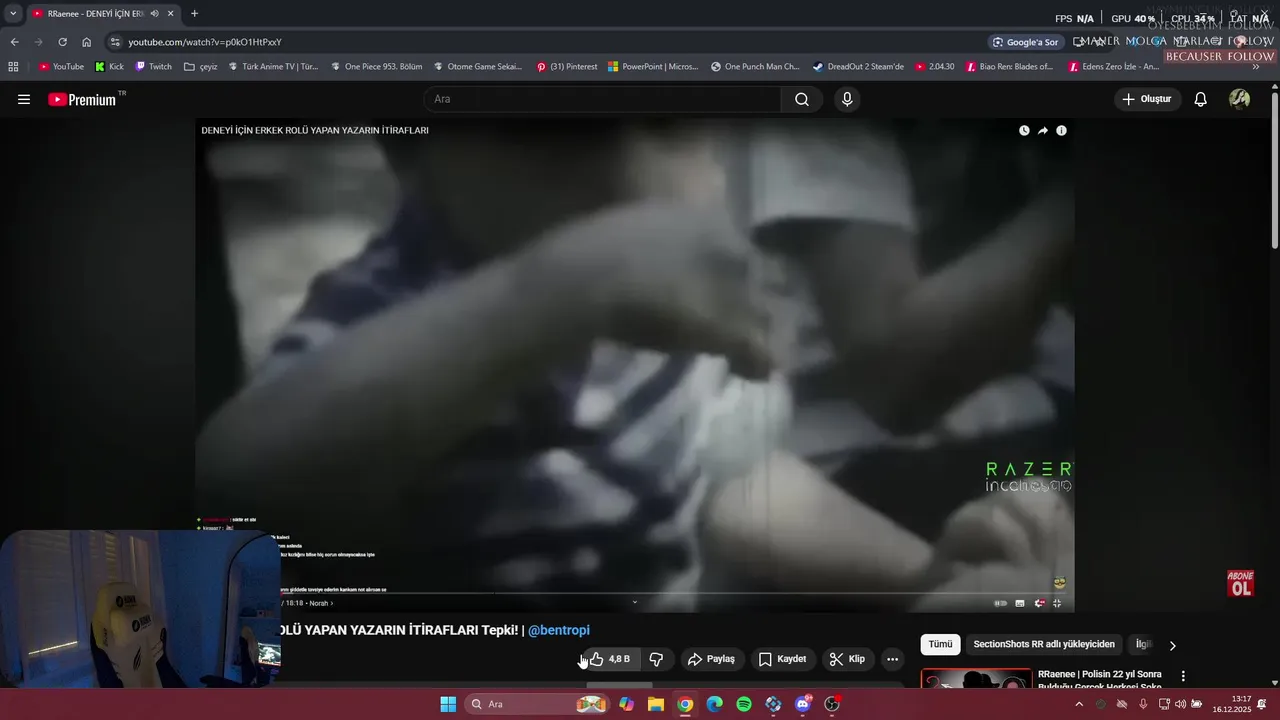Image resolution: width=1280 pixels, height=720 pixels.
Task: Open the (31) Pinterest bookmark
Action: (566, 67)
